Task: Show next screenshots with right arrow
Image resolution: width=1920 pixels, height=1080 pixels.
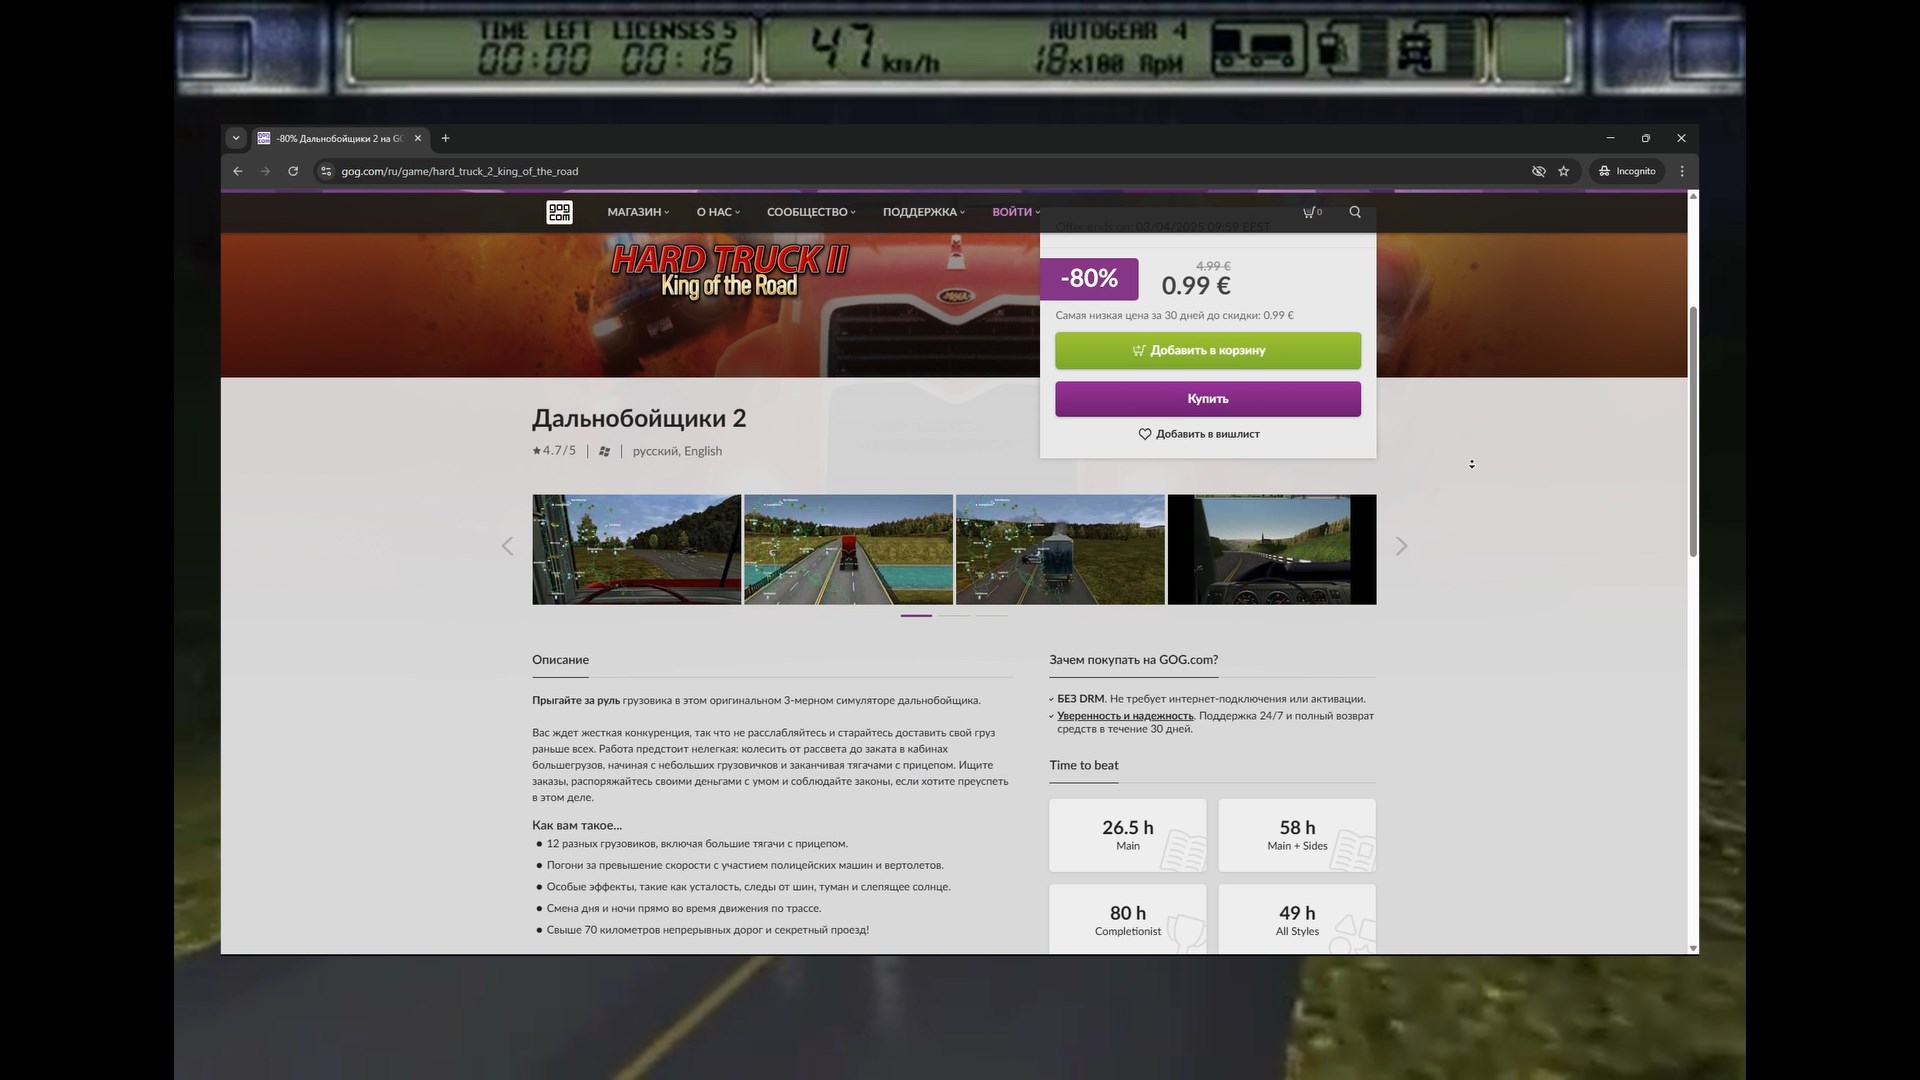Action: (x=1401, y=546)
